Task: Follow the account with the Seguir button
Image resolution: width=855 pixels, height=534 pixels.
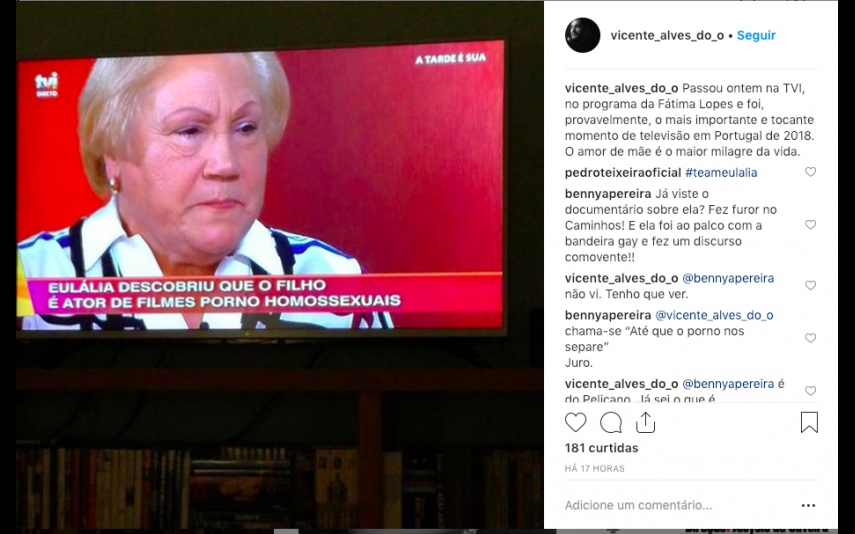Action: tap(756, 35)
